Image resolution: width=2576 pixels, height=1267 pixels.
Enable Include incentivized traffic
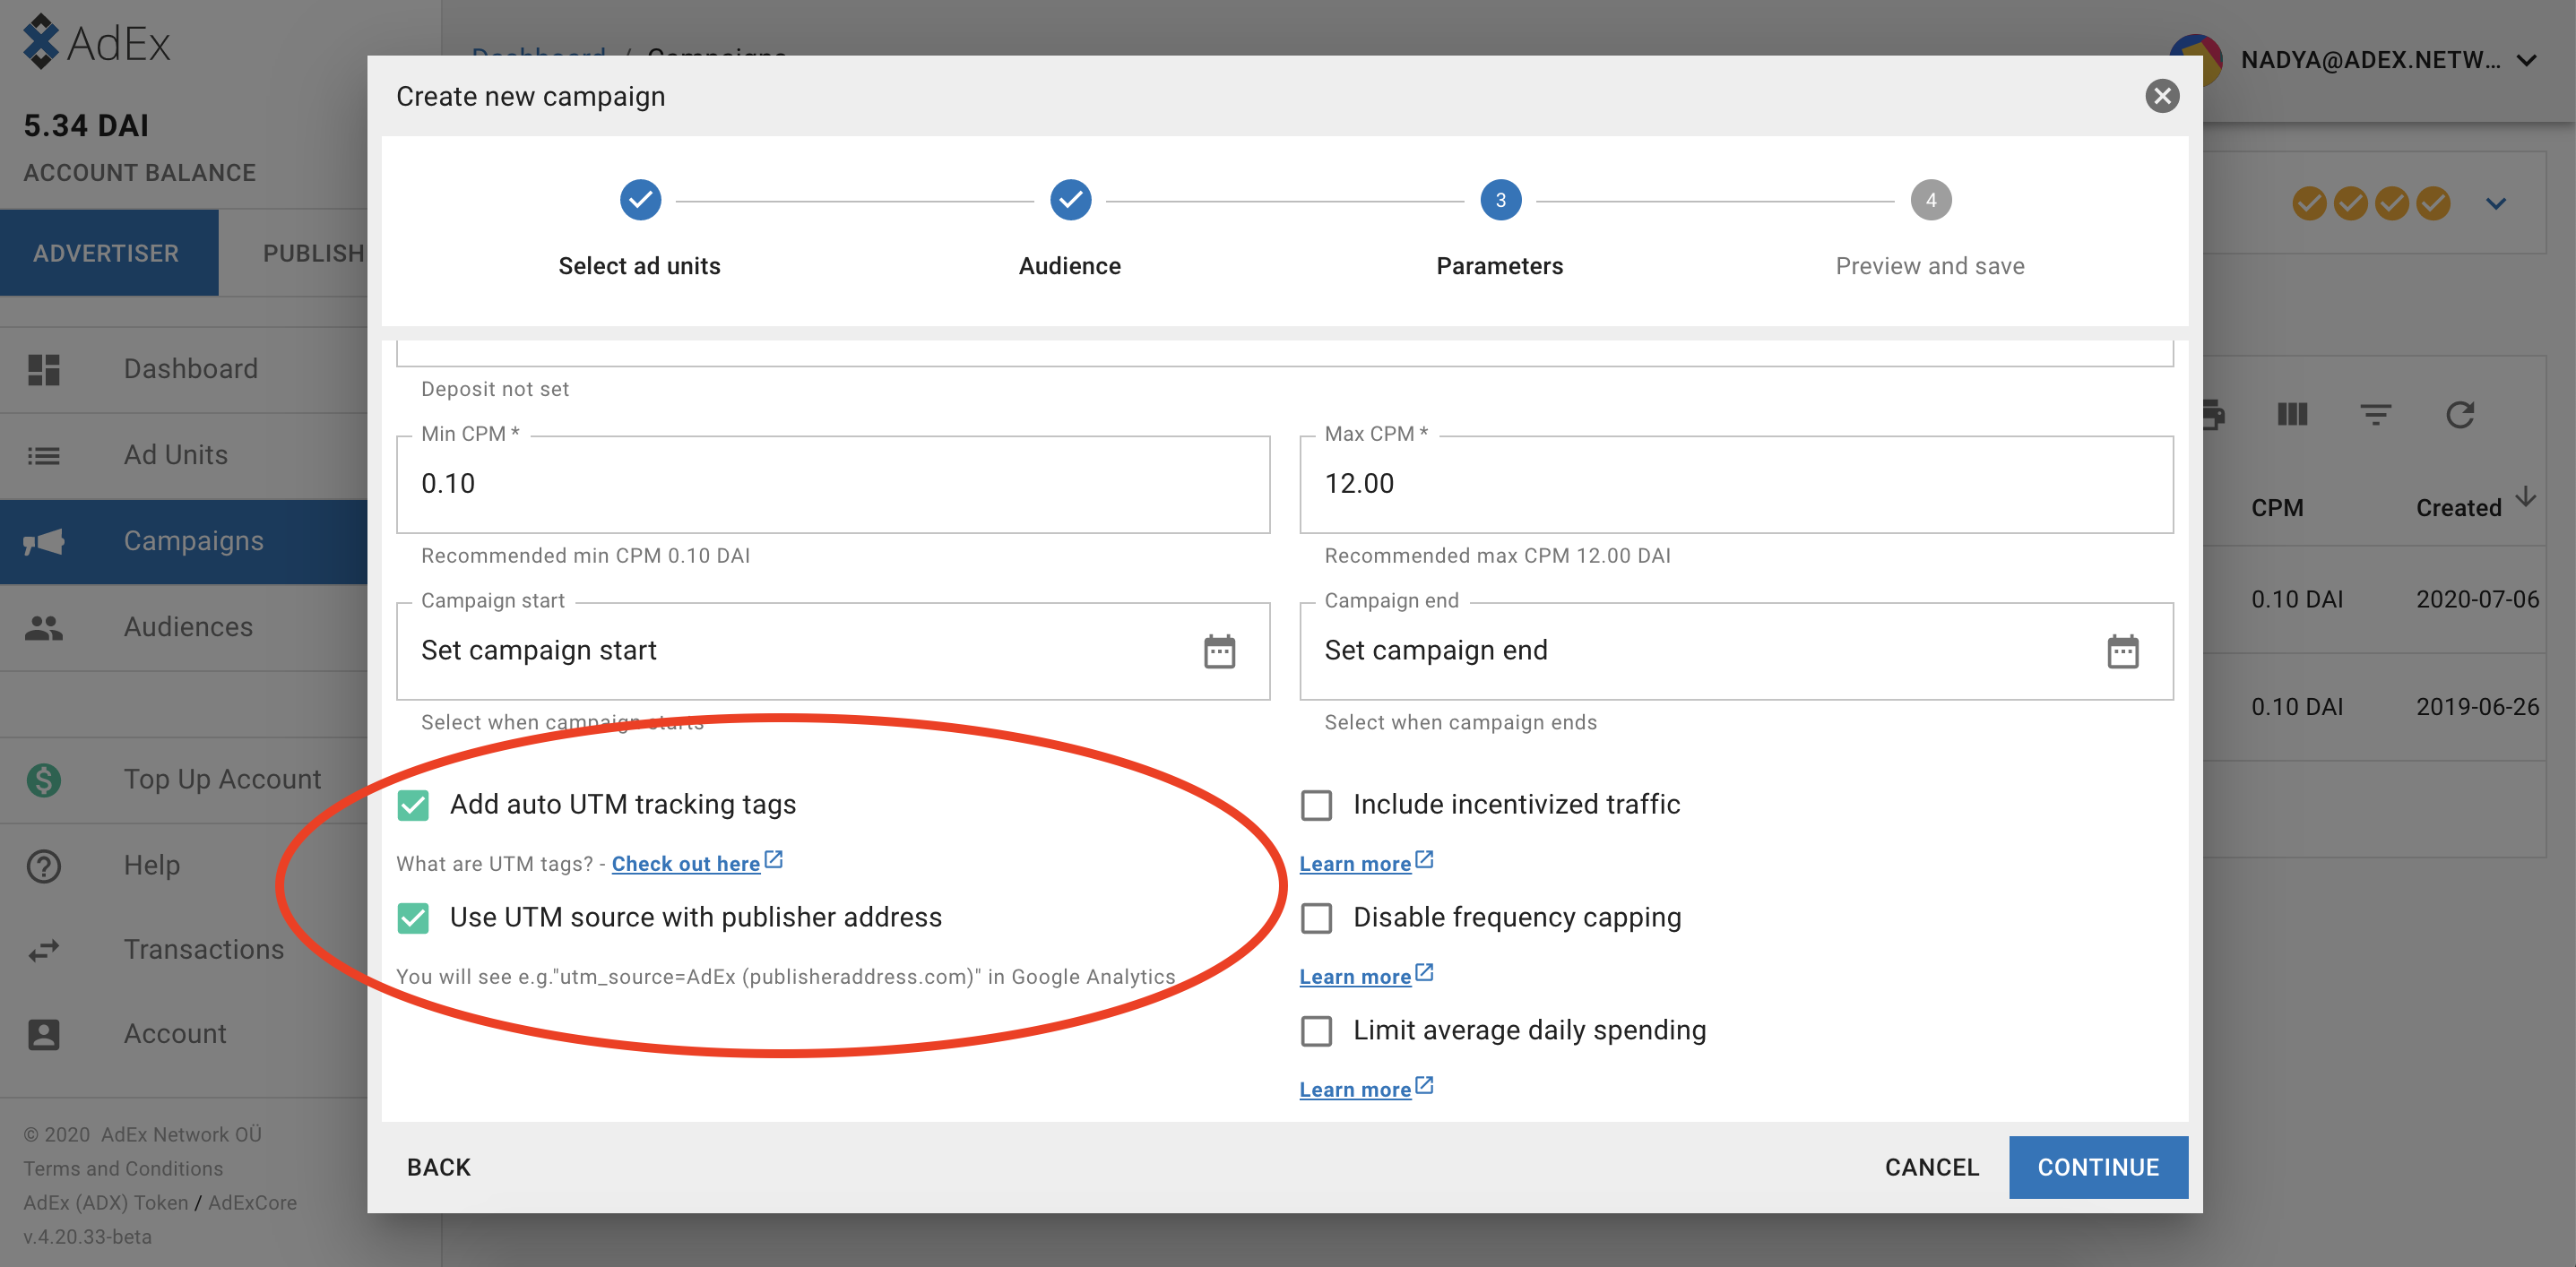pyautogui.click(x=1317, y=805)
